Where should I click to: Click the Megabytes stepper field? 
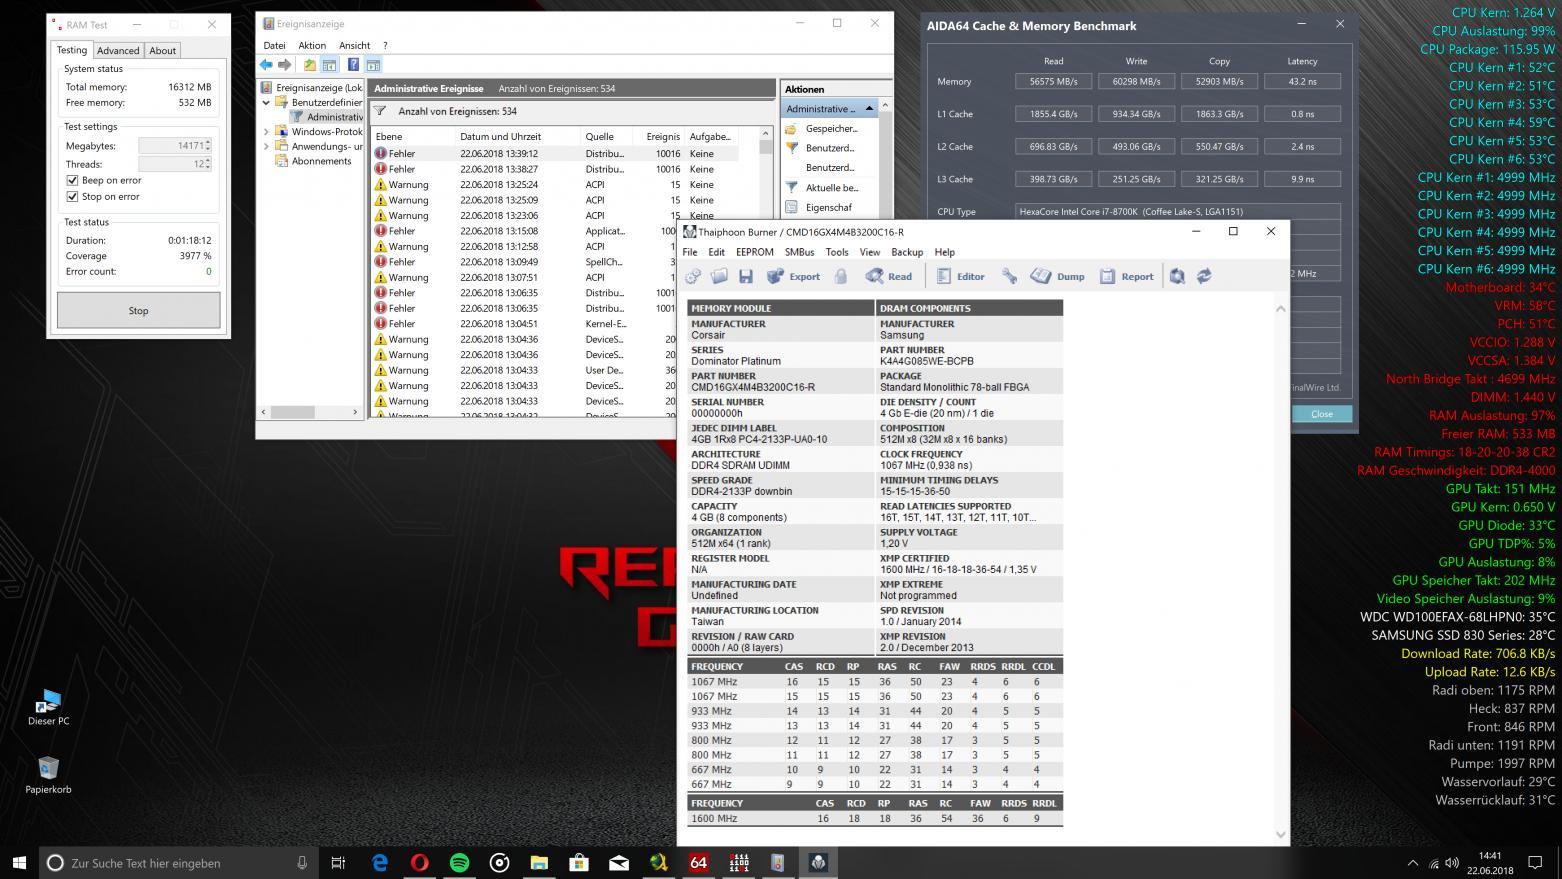pyautogui.click(x=175, y=146)
